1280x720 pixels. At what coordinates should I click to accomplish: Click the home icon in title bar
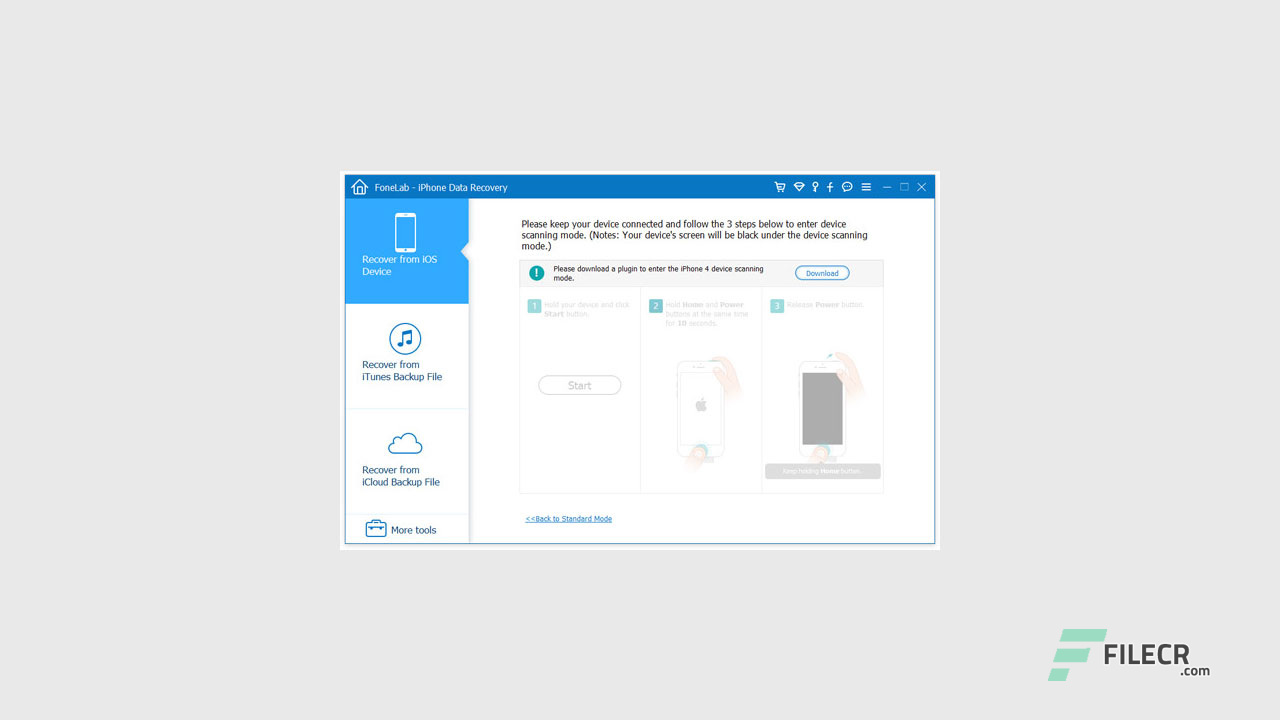tap(360, 187)
